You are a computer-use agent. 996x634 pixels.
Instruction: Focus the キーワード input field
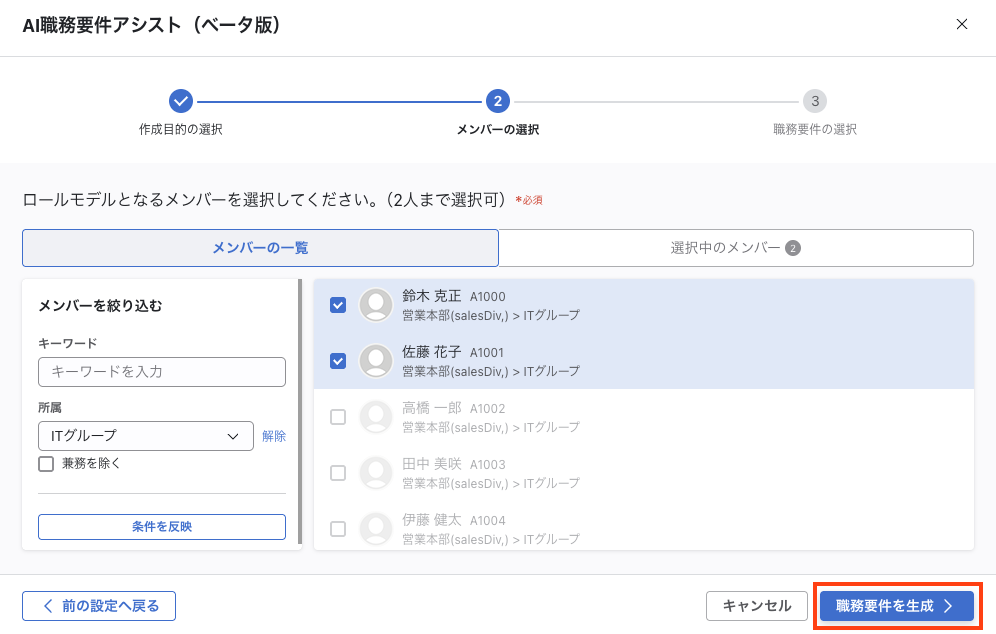[x=162, y=372]
